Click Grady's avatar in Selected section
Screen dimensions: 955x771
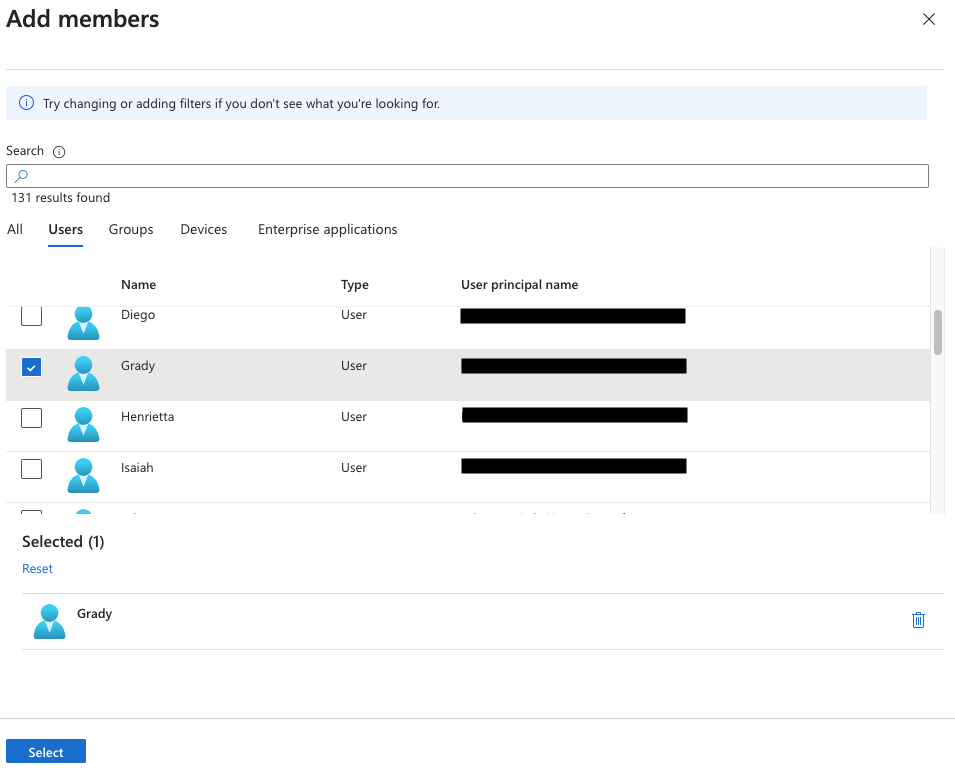[49, 620]
